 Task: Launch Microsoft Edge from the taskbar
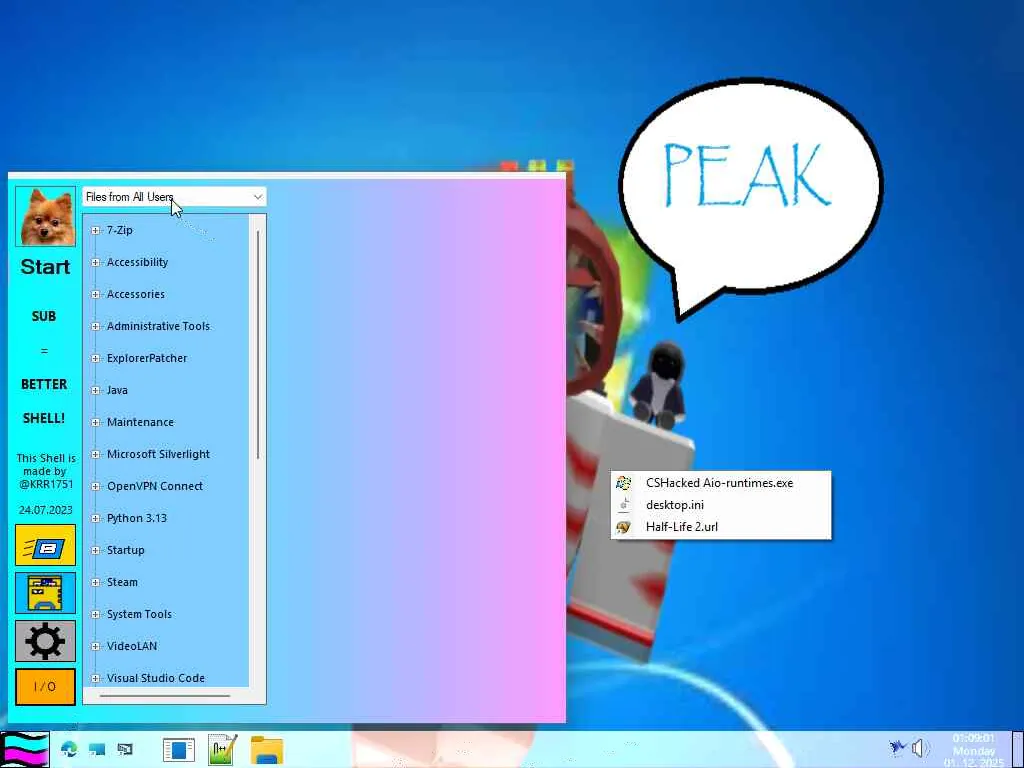coord(69,749)
